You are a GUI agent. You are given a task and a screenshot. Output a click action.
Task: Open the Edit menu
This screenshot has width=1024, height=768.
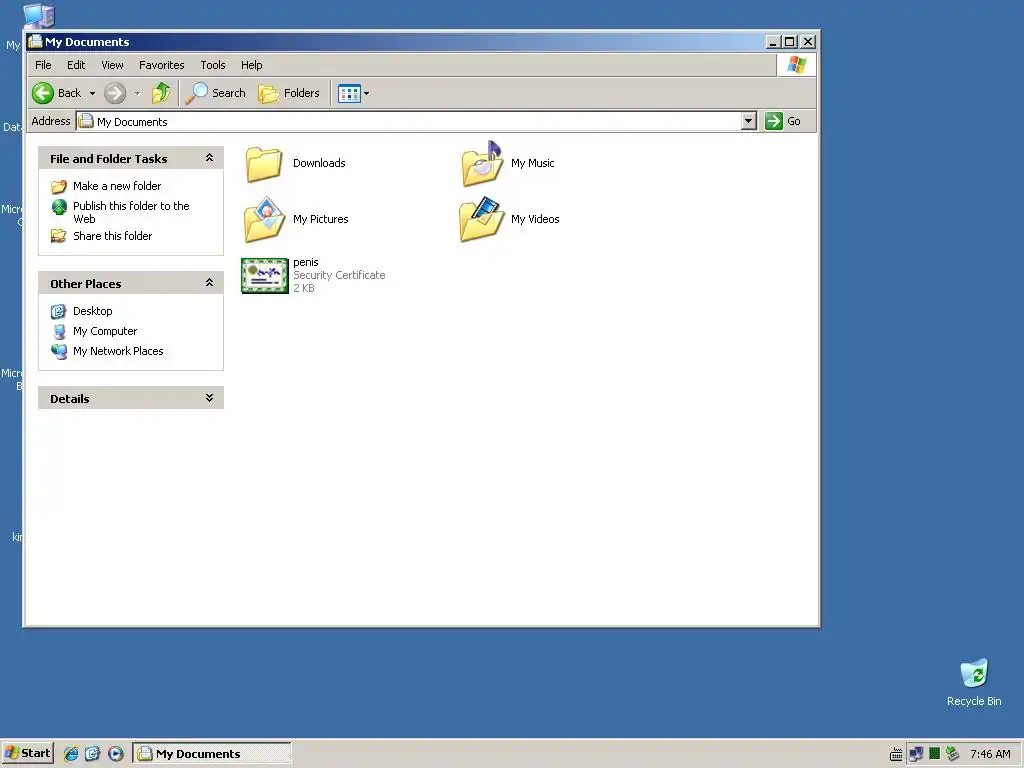point(76,65)
